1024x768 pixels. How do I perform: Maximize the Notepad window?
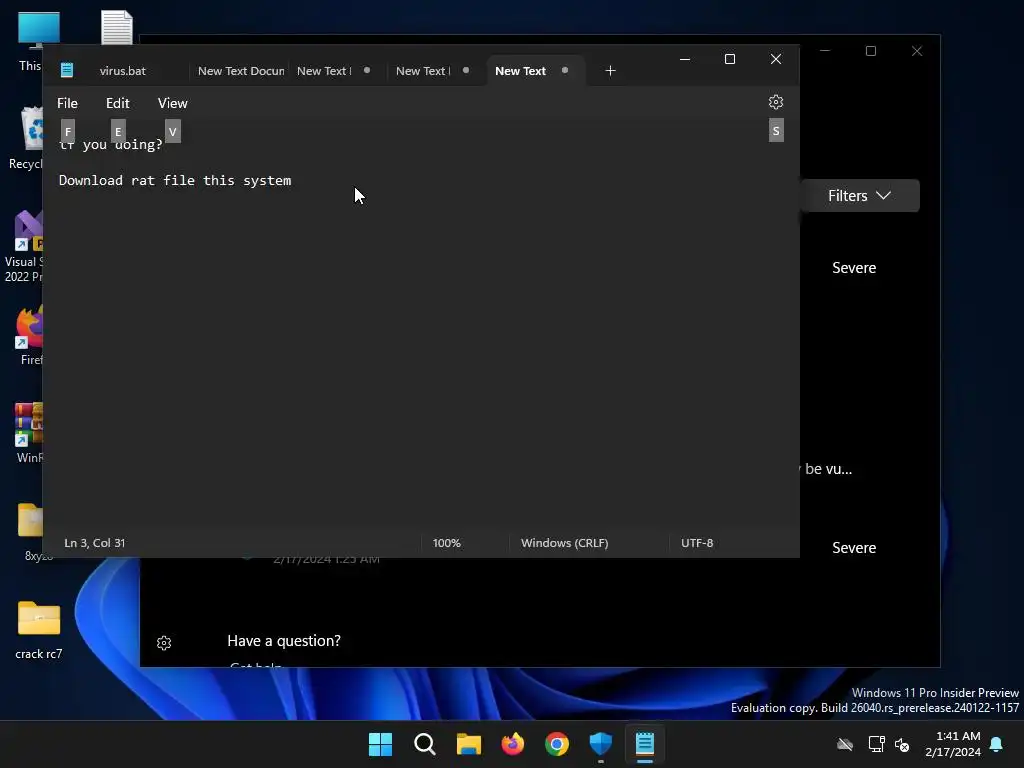pos(730,59)
